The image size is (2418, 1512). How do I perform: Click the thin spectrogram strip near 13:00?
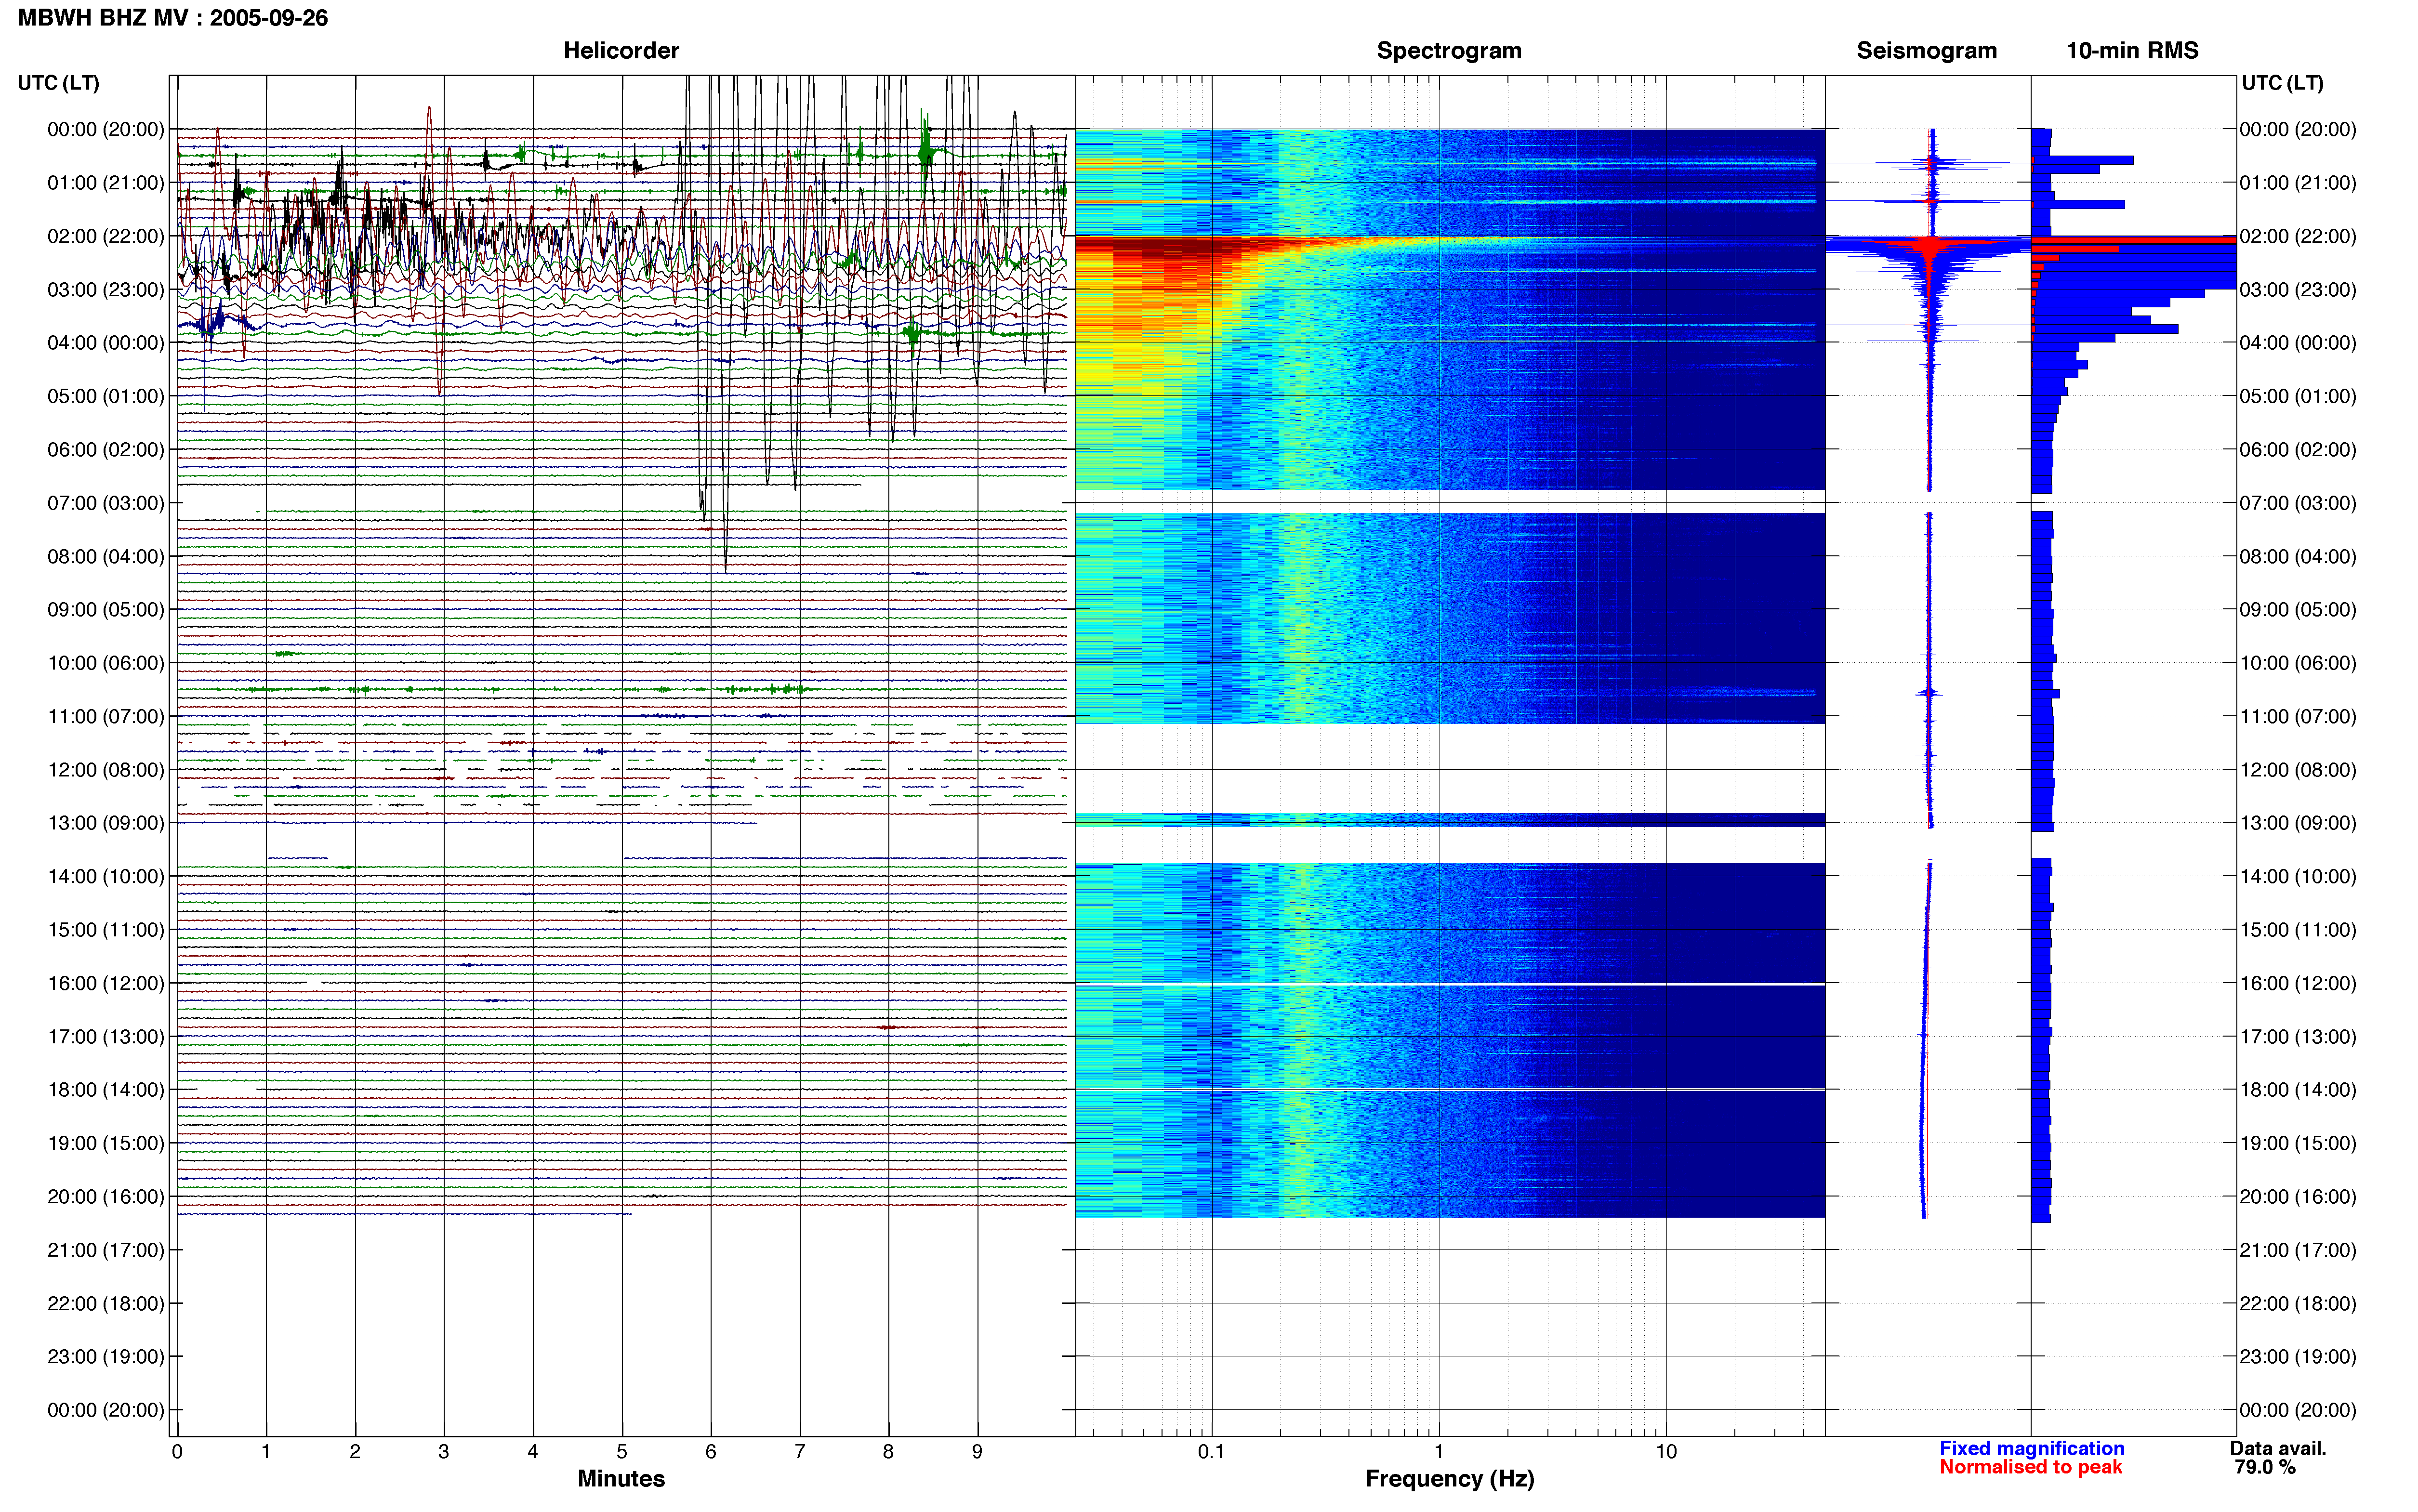(1450, 820)
